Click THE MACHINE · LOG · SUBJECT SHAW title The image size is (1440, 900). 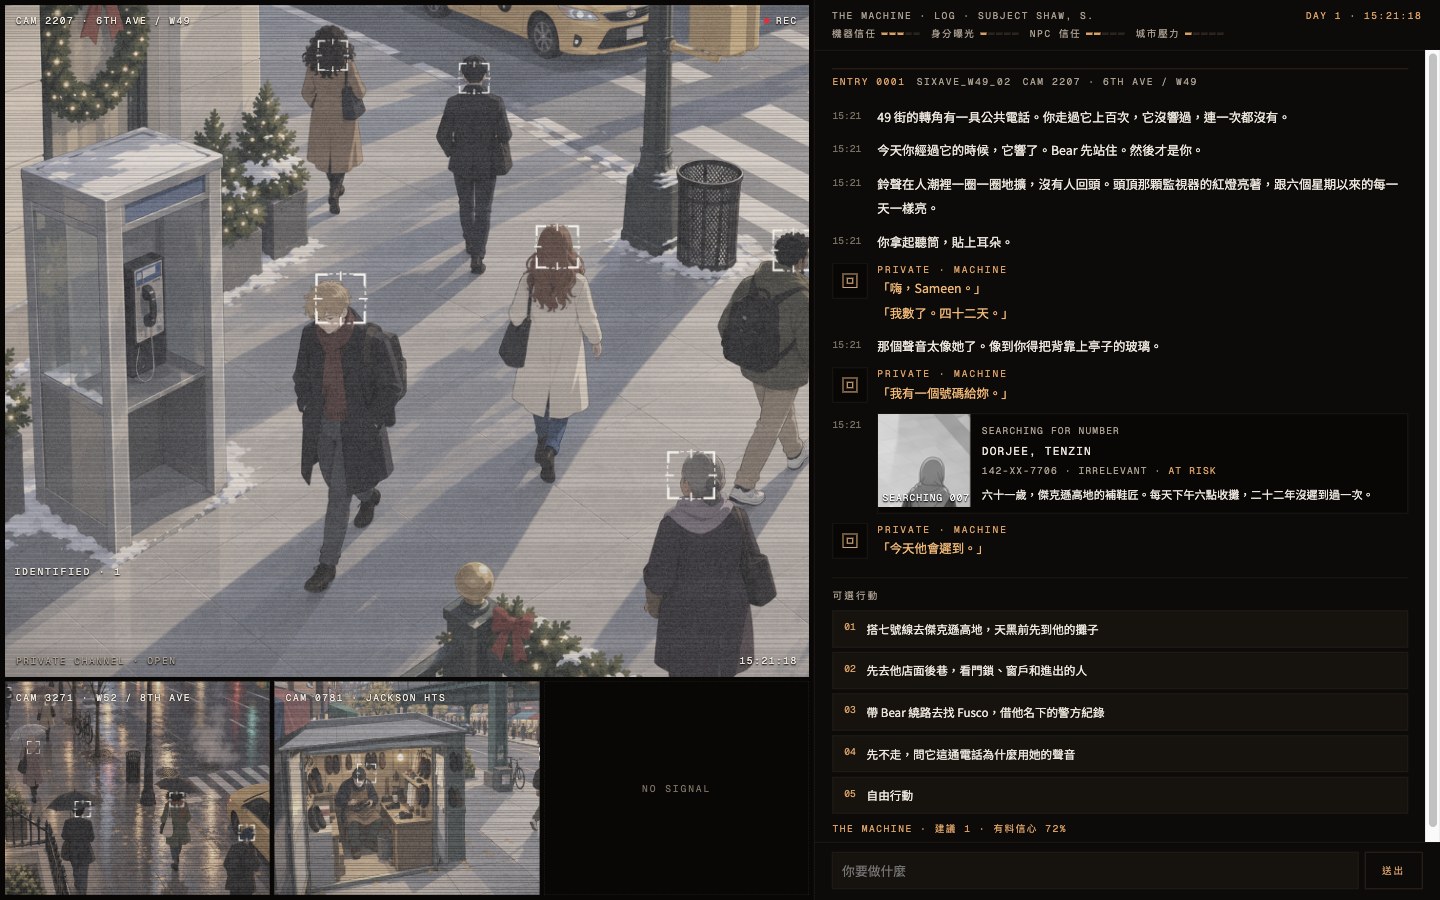click(x=962, y=16)
